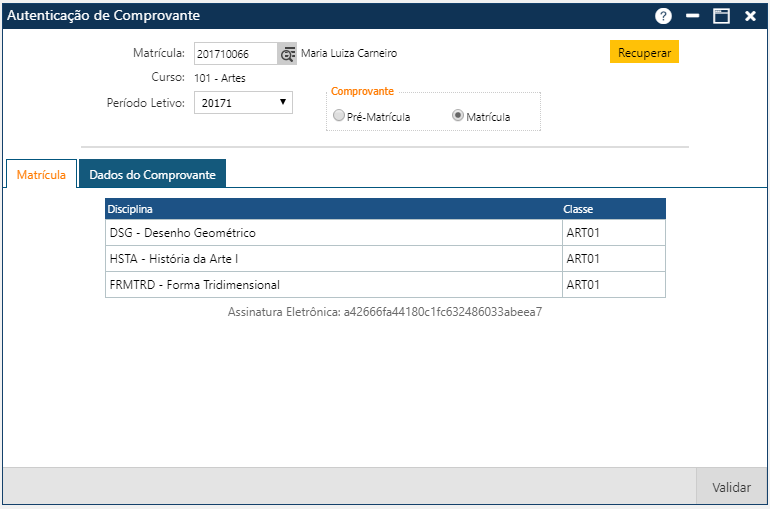770x509 pixels.
Task: Maximize the Autenticação de Comprovante window
Action: coord(721,16)
